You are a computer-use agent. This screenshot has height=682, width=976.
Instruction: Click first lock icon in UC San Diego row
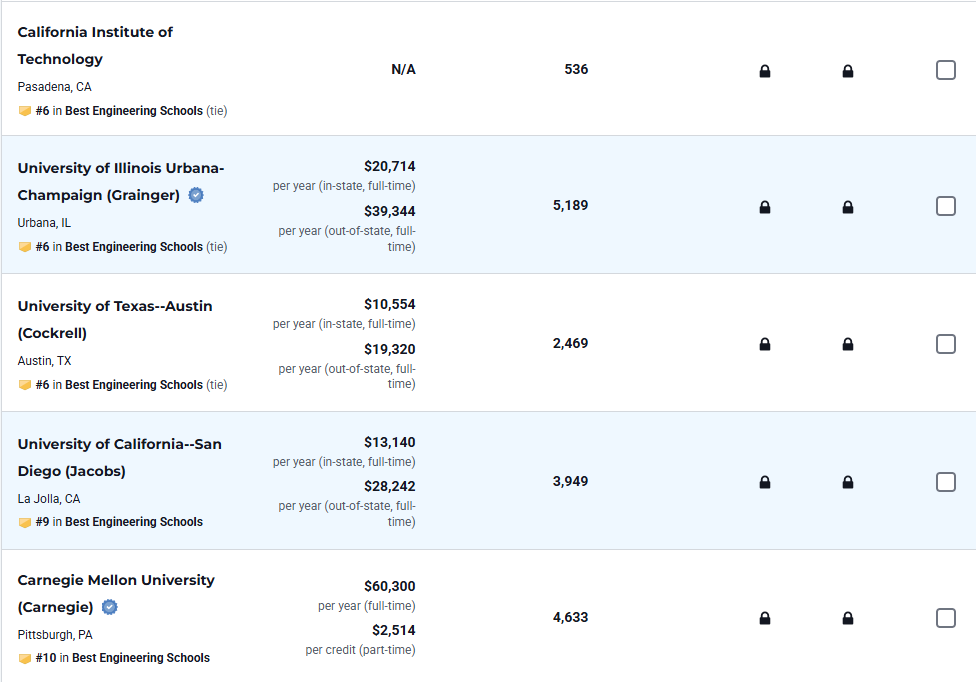pyautogui.click(x=765, y=482)
